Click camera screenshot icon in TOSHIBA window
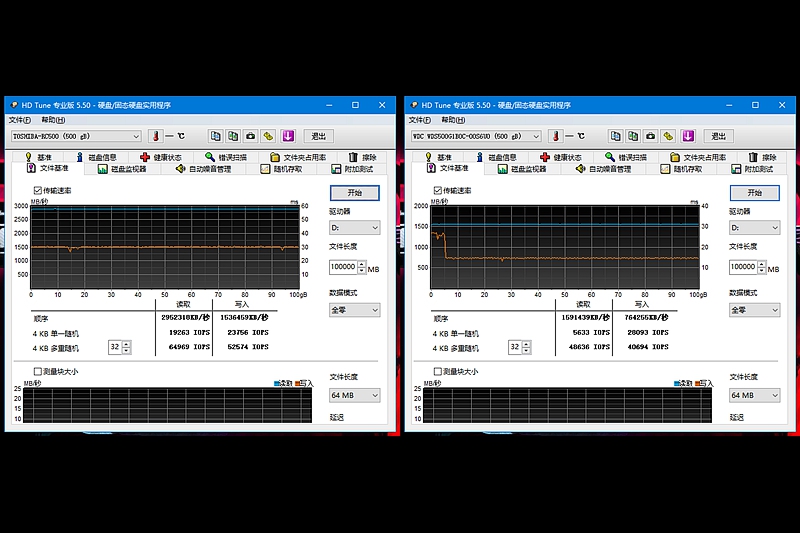This screenshot has width=800, height=533. tap(250, 136)
